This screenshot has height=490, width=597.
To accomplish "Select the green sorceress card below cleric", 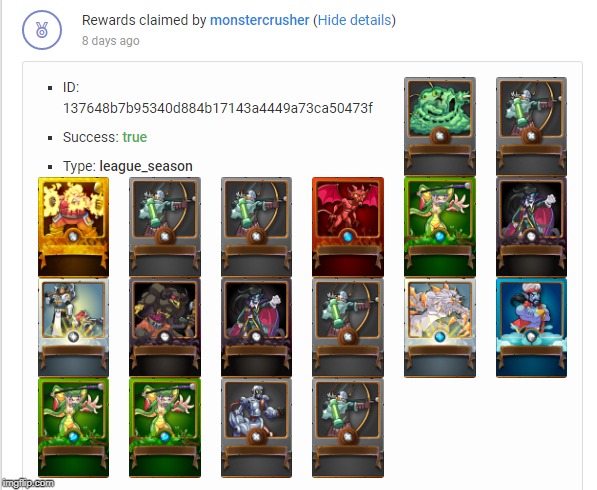I will tap(73, 428).
